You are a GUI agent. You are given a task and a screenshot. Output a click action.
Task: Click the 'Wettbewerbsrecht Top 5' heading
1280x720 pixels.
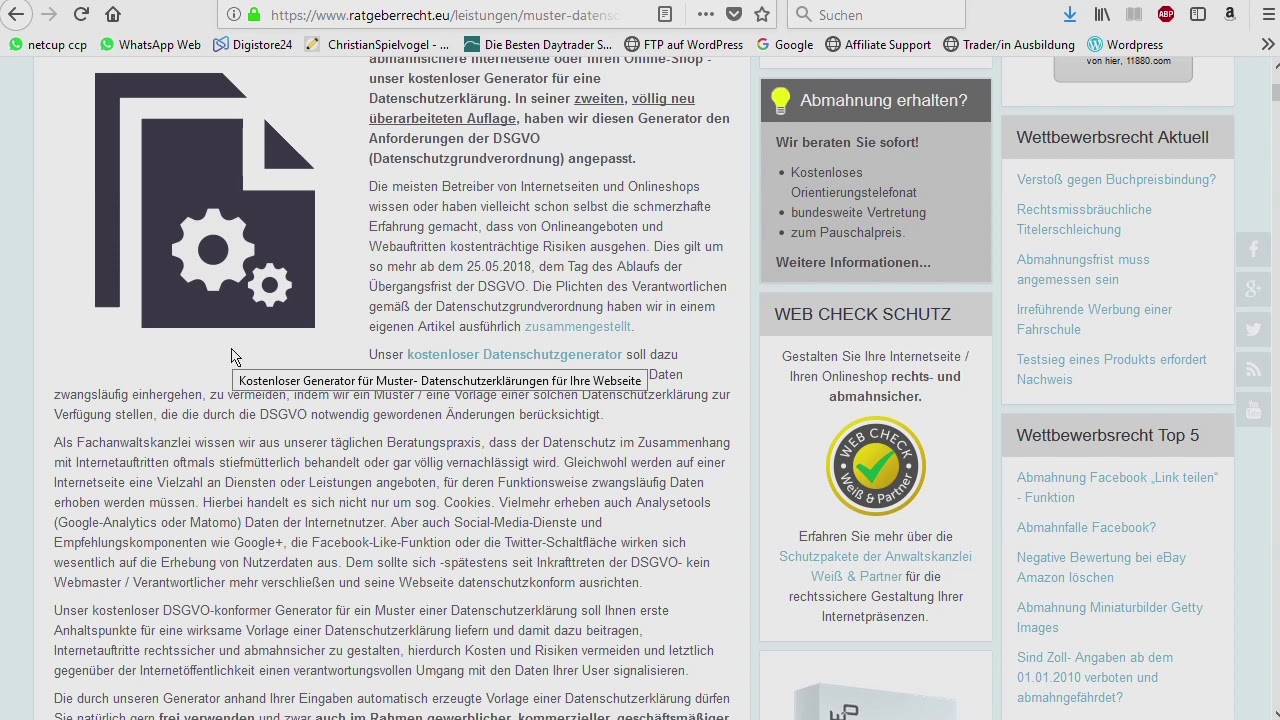coord(1107,435)
